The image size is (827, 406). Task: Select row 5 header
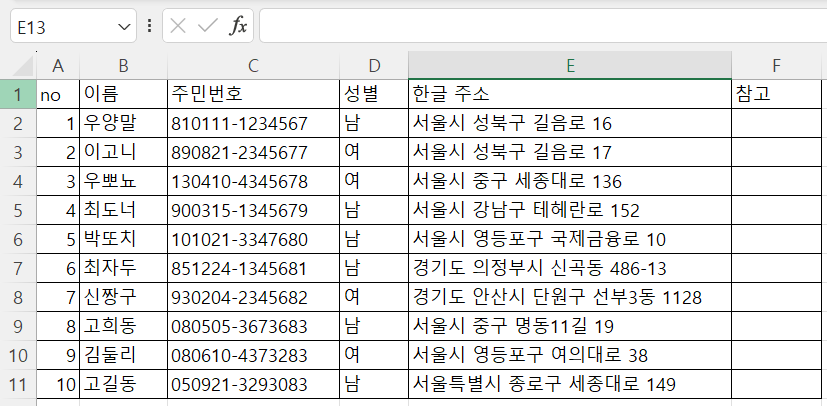point(18,210)
